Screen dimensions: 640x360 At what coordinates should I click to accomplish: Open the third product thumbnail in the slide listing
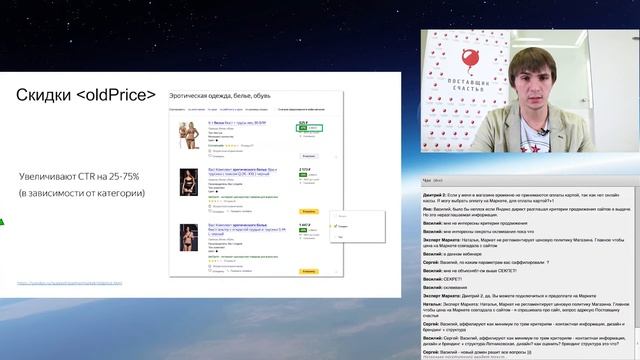coord(189,237)
